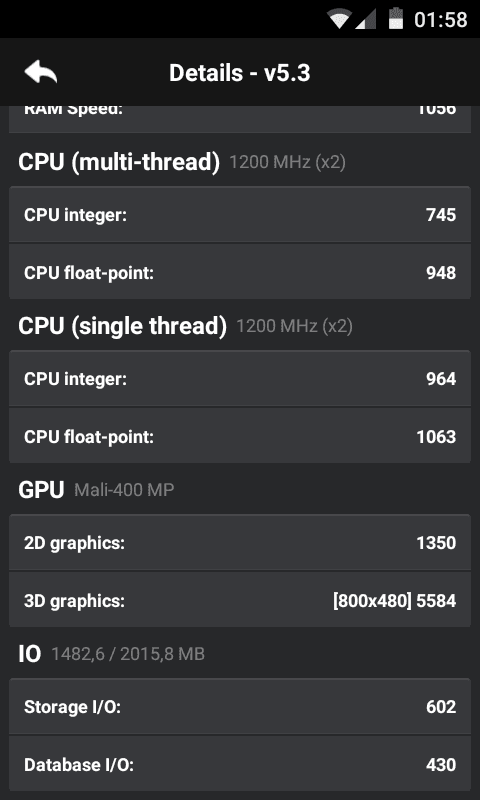The height and width of the screenshot is (800, 480).
Task: Open the 2D graphics score row
Action: [240, 543]
